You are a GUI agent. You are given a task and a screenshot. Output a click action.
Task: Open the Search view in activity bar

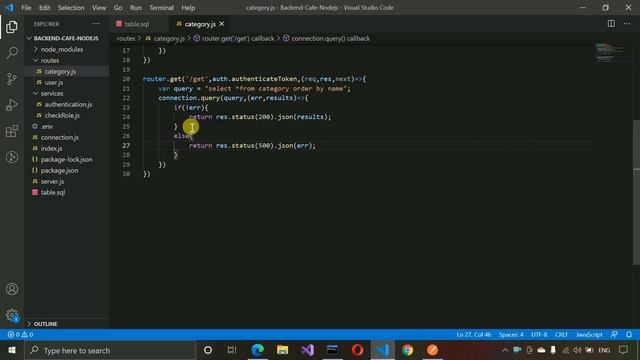[x=12, y=53]
